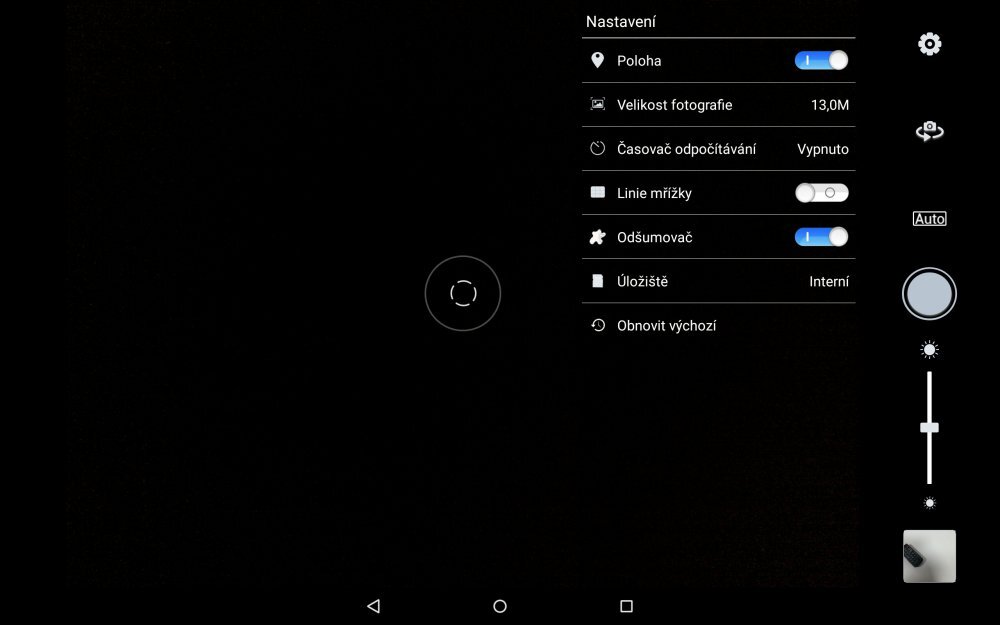This screenshot has height=625, width=1000.
Task: Select Obnovit výchozí to reset settings
Action: click(x=668, y=325)
